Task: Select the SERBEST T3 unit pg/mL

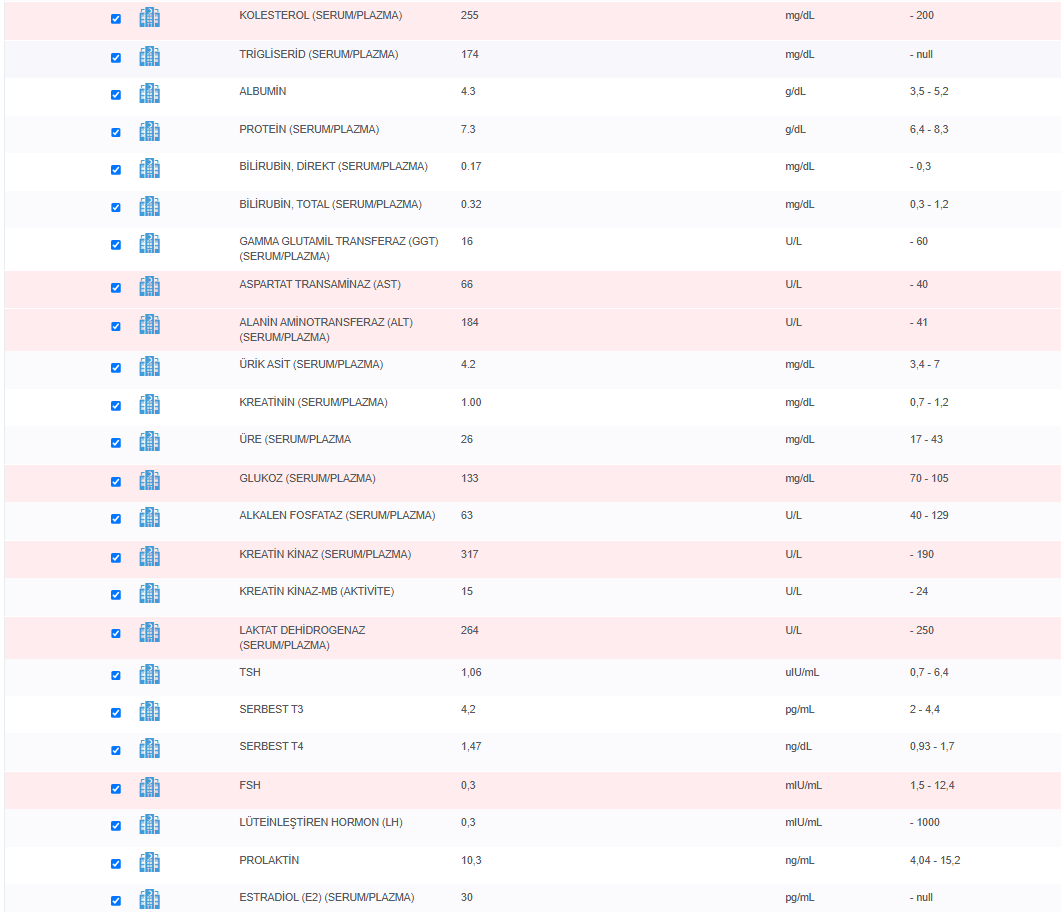Action: [x=800, y=709]
